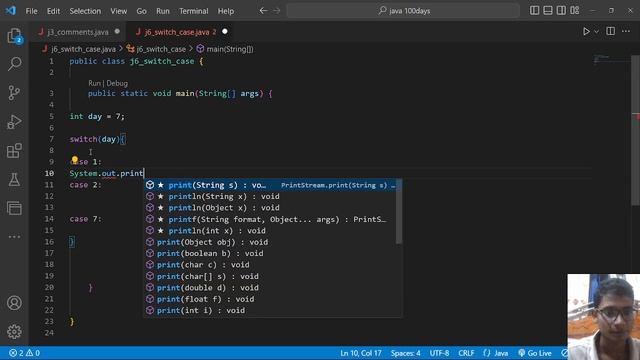Click the lightbulb quick-fix icon on line 9
The height and width of the screenshot is (360, 640).
(75, 160)
